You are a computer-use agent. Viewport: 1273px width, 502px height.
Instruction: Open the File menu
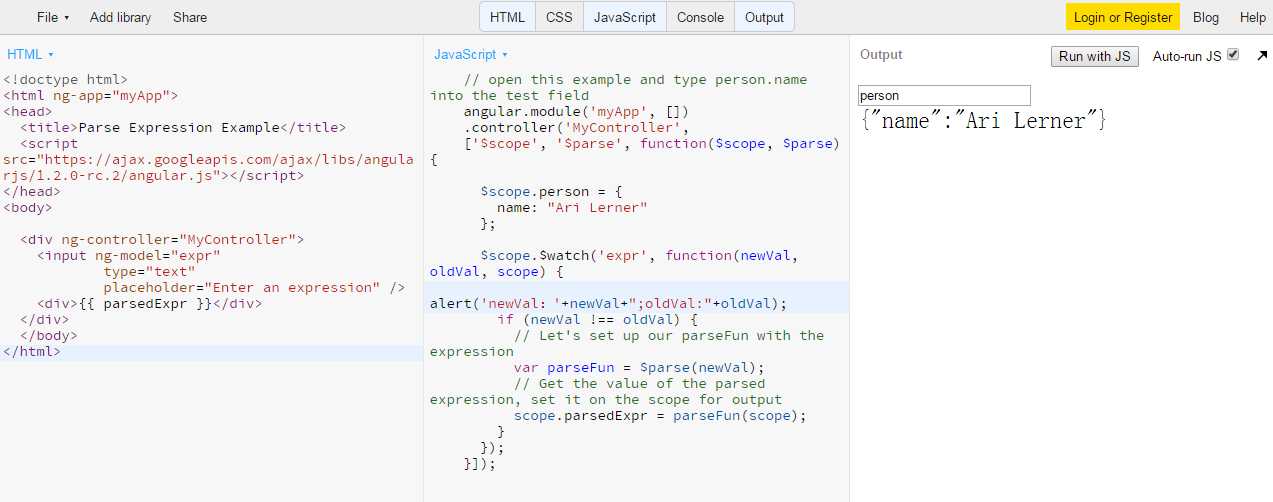tap(53, 17)
